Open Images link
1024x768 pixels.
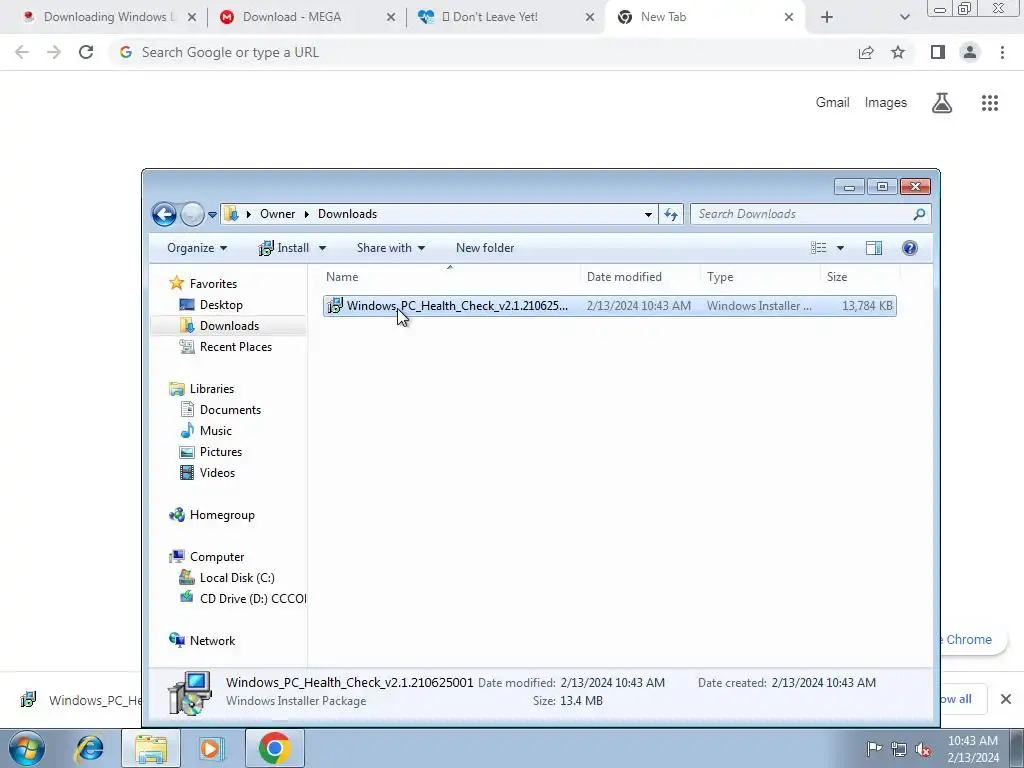pyautogui.click(x=886, y=103)
